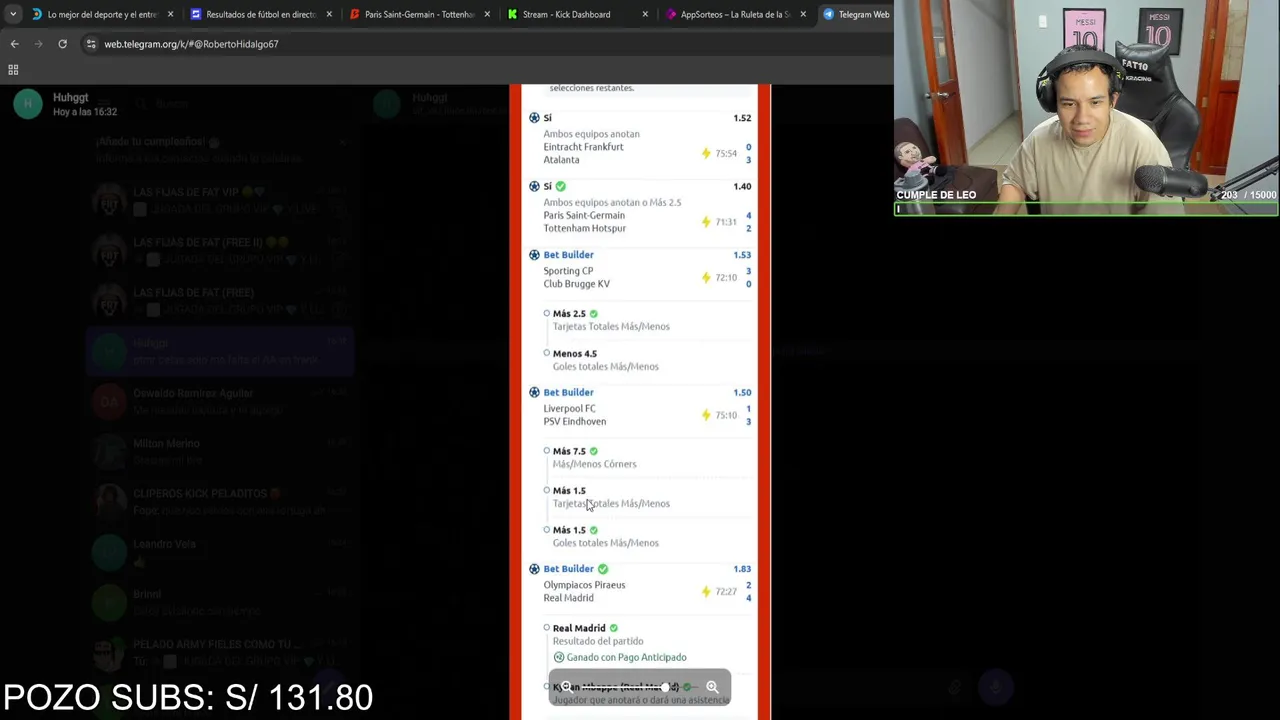
Task: Click bullet marker beside 'Menos 4.5'
Action: coord(547,353)
